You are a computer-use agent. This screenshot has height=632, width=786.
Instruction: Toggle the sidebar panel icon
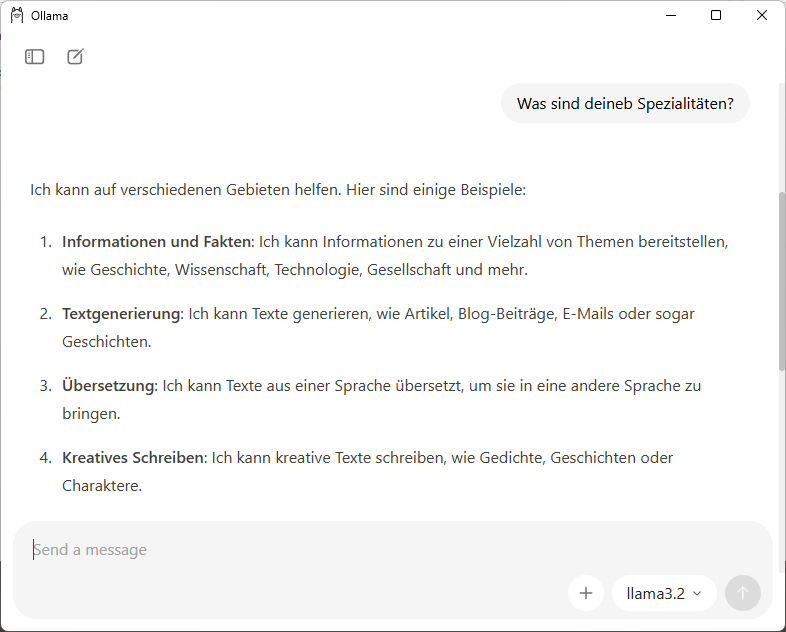(x=35, y=57)
